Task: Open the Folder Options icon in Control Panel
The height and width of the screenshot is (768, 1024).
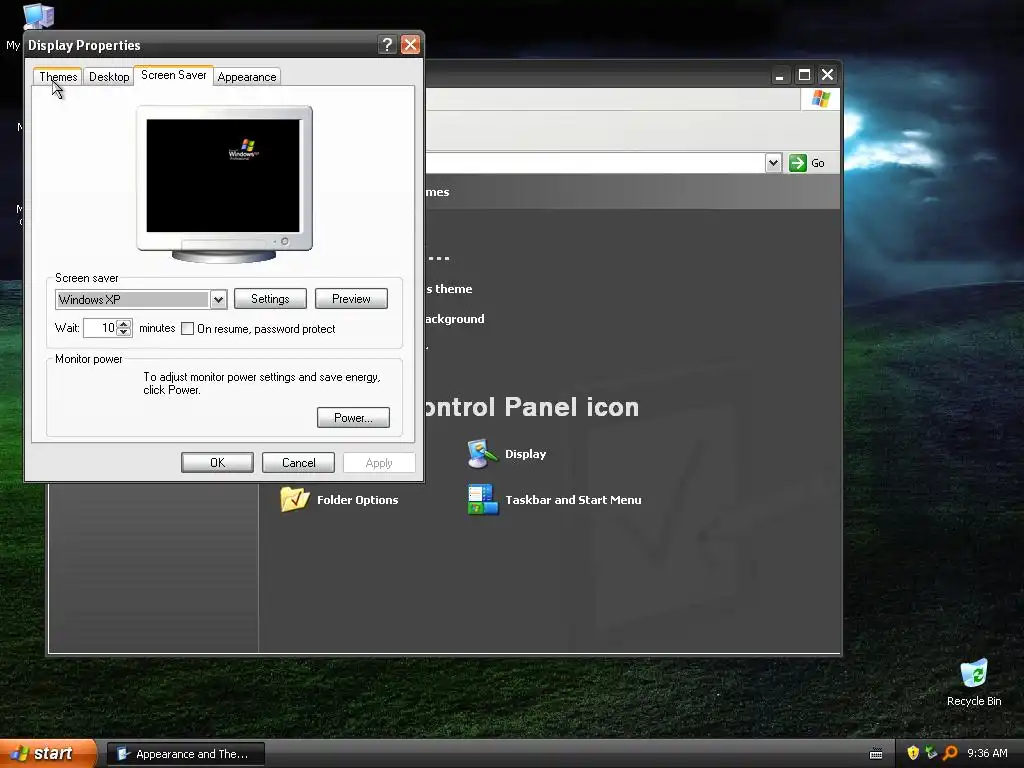Action: click(x=295, y=500)
